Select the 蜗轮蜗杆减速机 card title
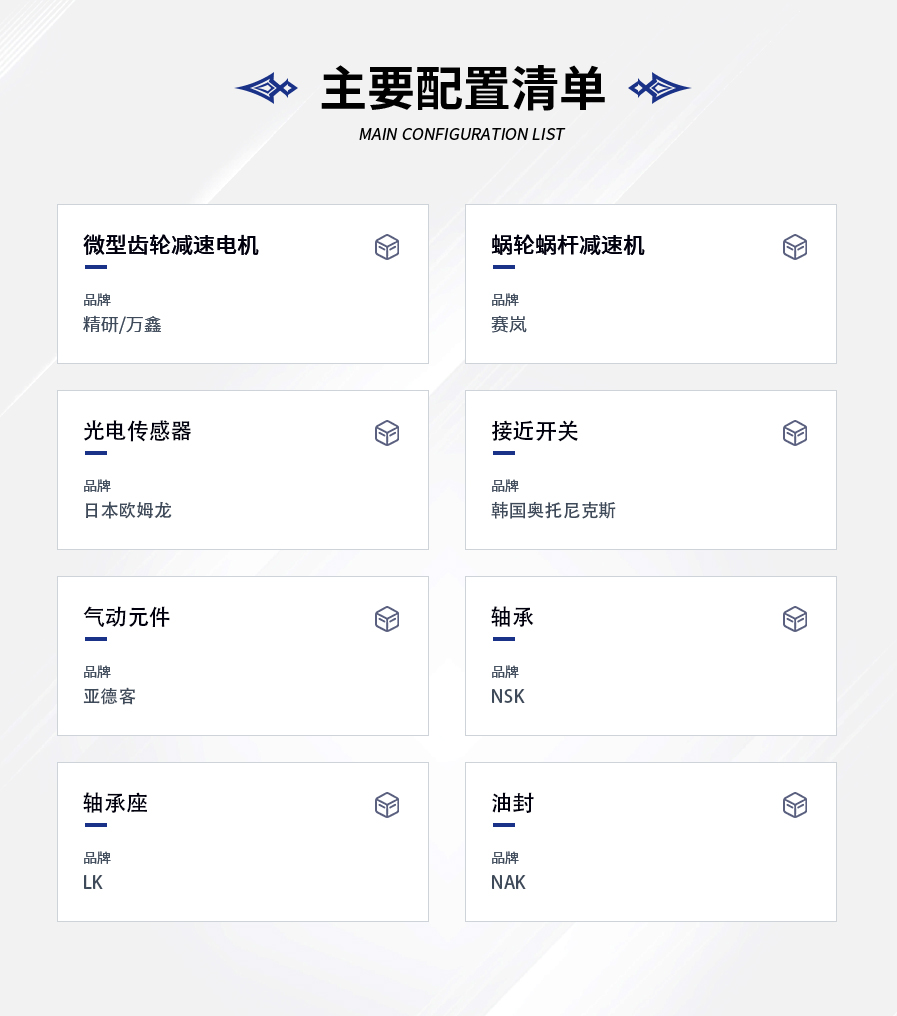897x1016 pixels. 568,245
